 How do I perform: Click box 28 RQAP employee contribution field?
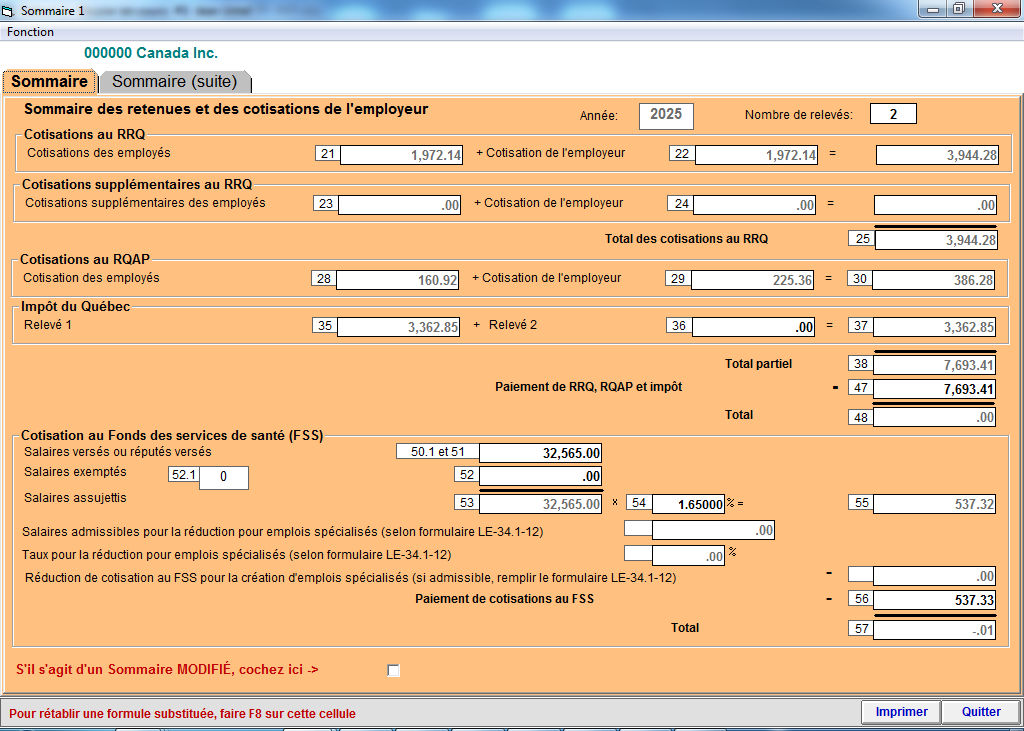pyautogui.click(x=398, y=280)
